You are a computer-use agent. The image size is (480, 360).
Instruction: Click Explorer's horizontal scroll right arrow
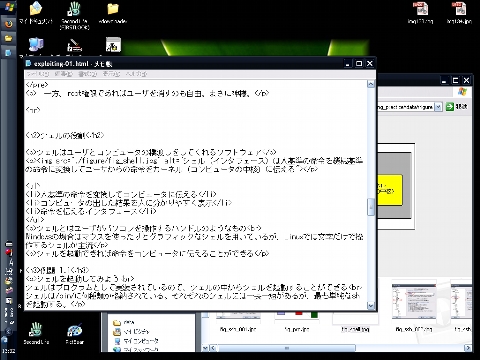pos(468,348)
